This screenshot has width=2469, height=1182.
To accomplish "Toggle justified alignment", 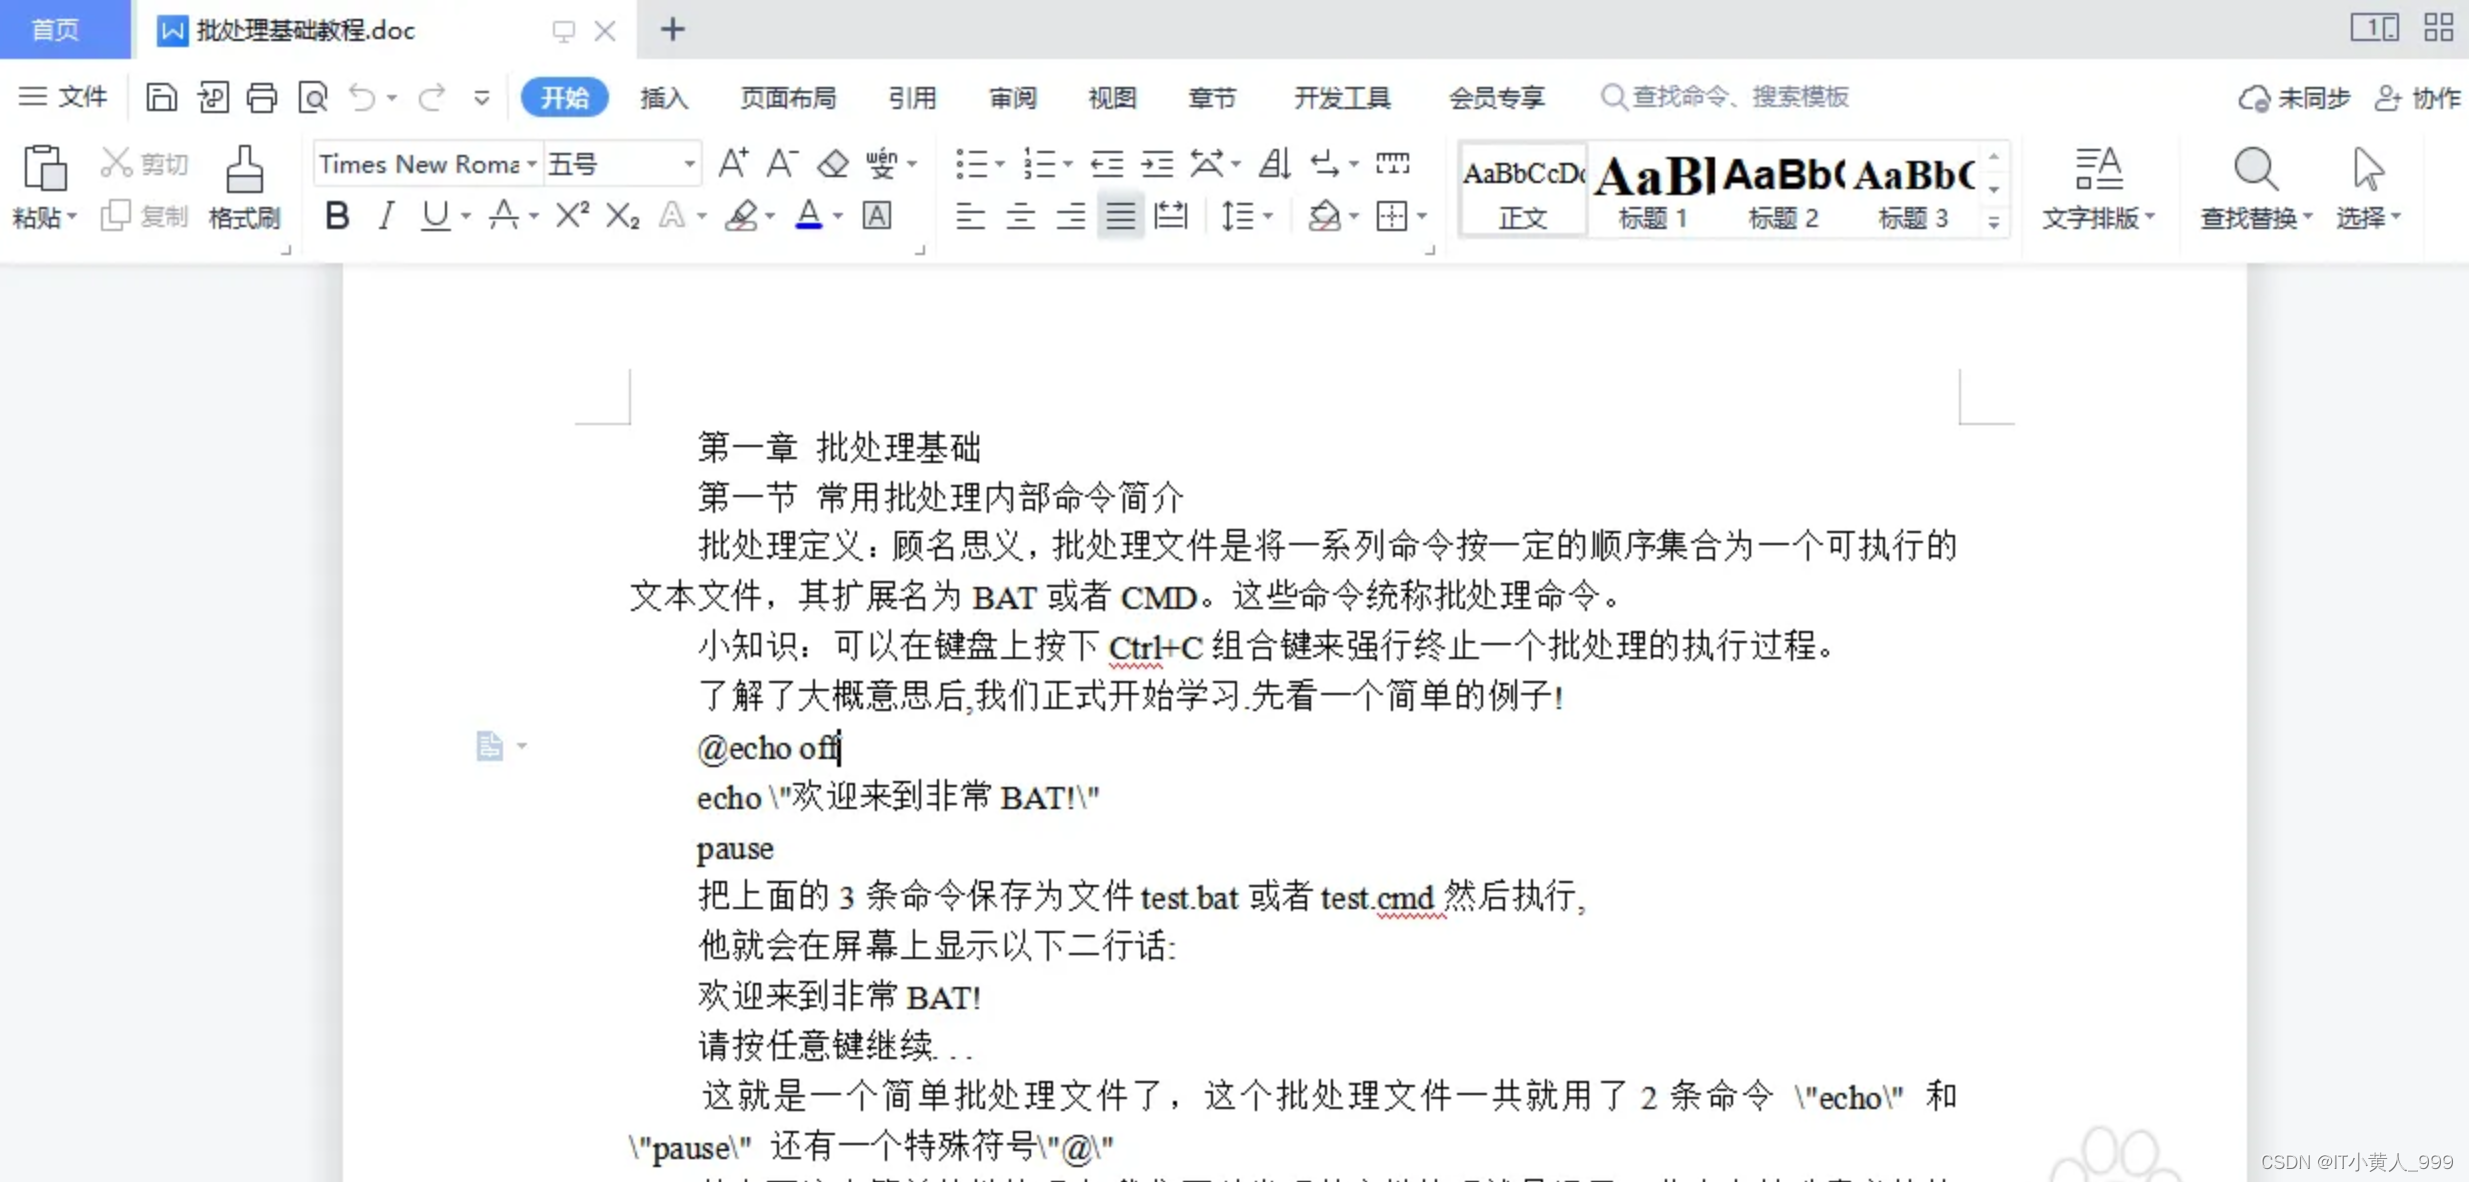I will tap(1120, 216).
